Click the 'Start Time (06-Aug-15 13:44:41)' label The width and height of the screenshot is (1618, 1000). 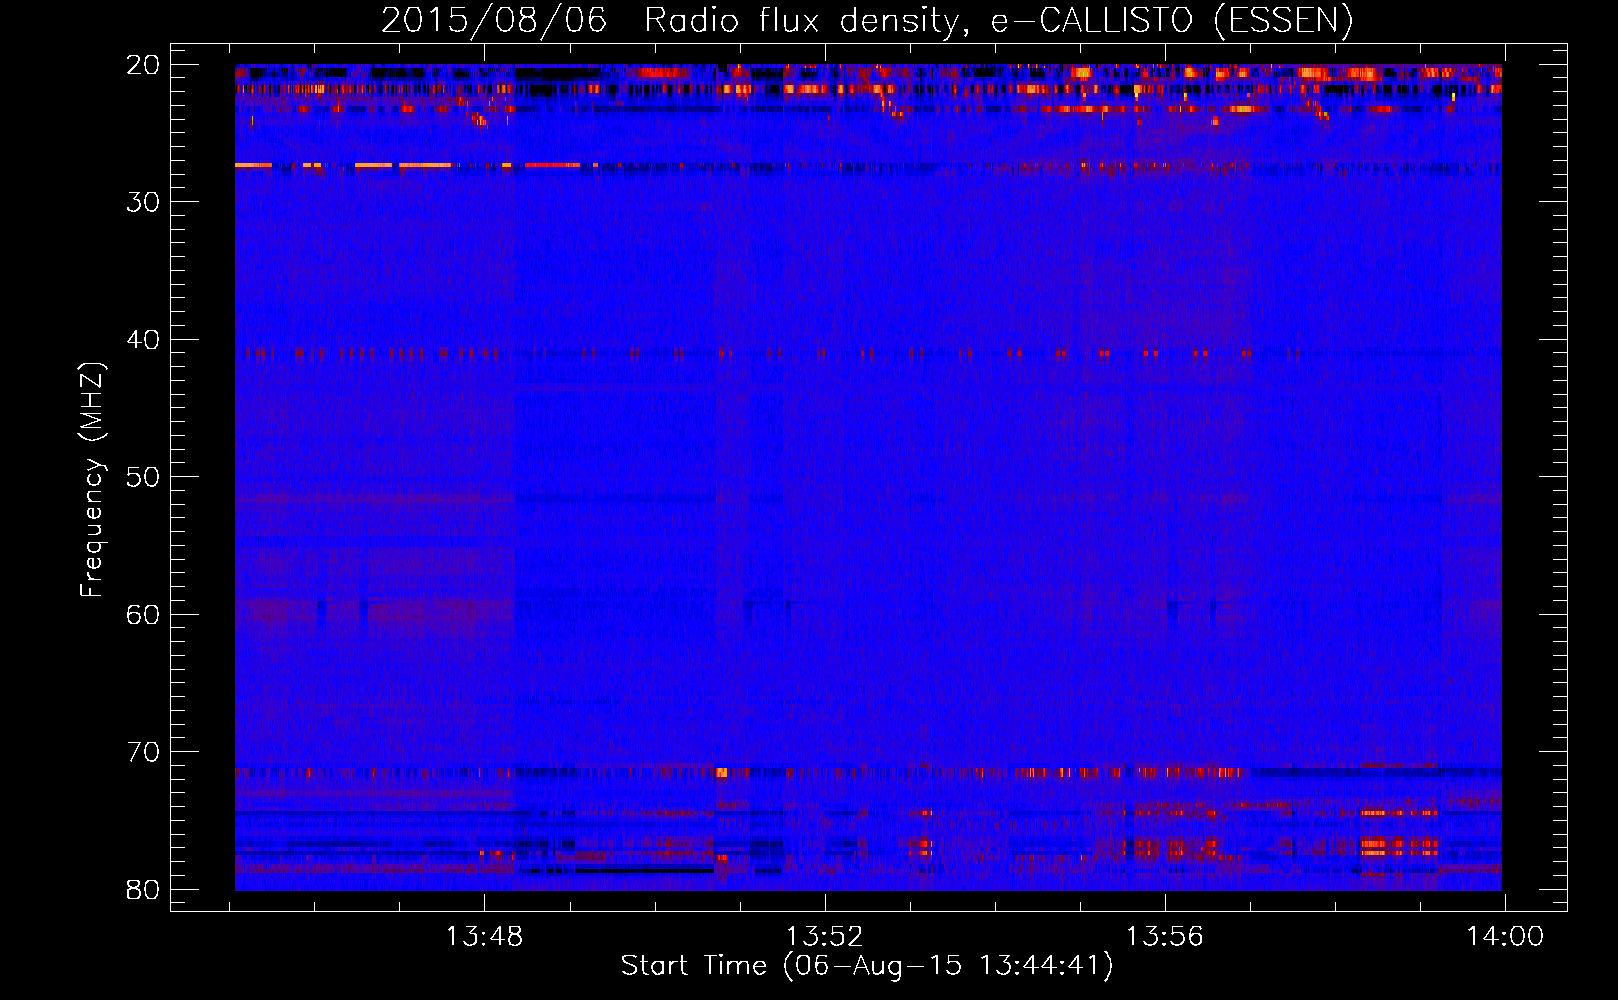[867, 966]
